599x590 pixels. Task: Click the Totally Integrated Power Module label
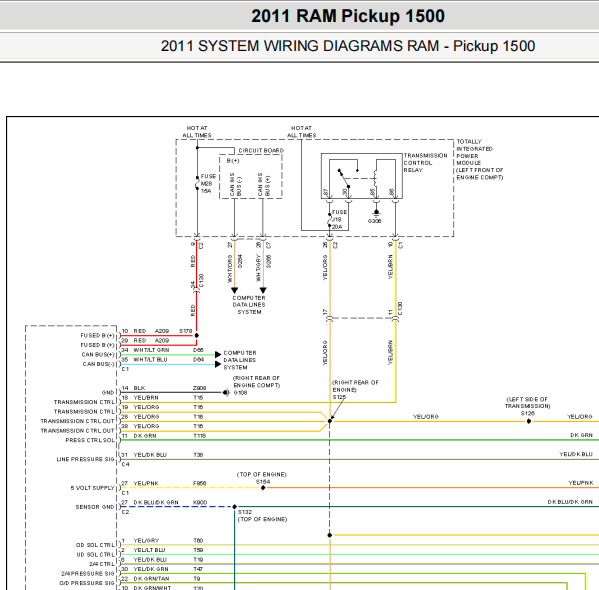point(479,159)
